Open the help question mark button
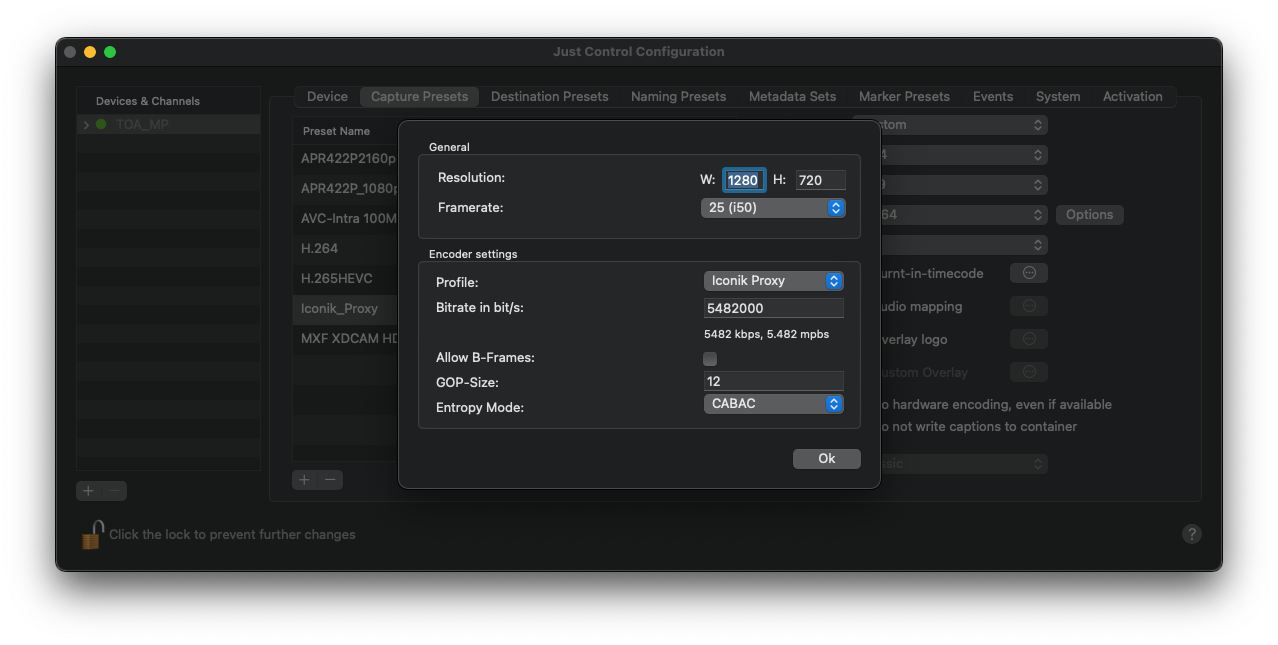The image size is (1278, 645). click(1191, 534)
